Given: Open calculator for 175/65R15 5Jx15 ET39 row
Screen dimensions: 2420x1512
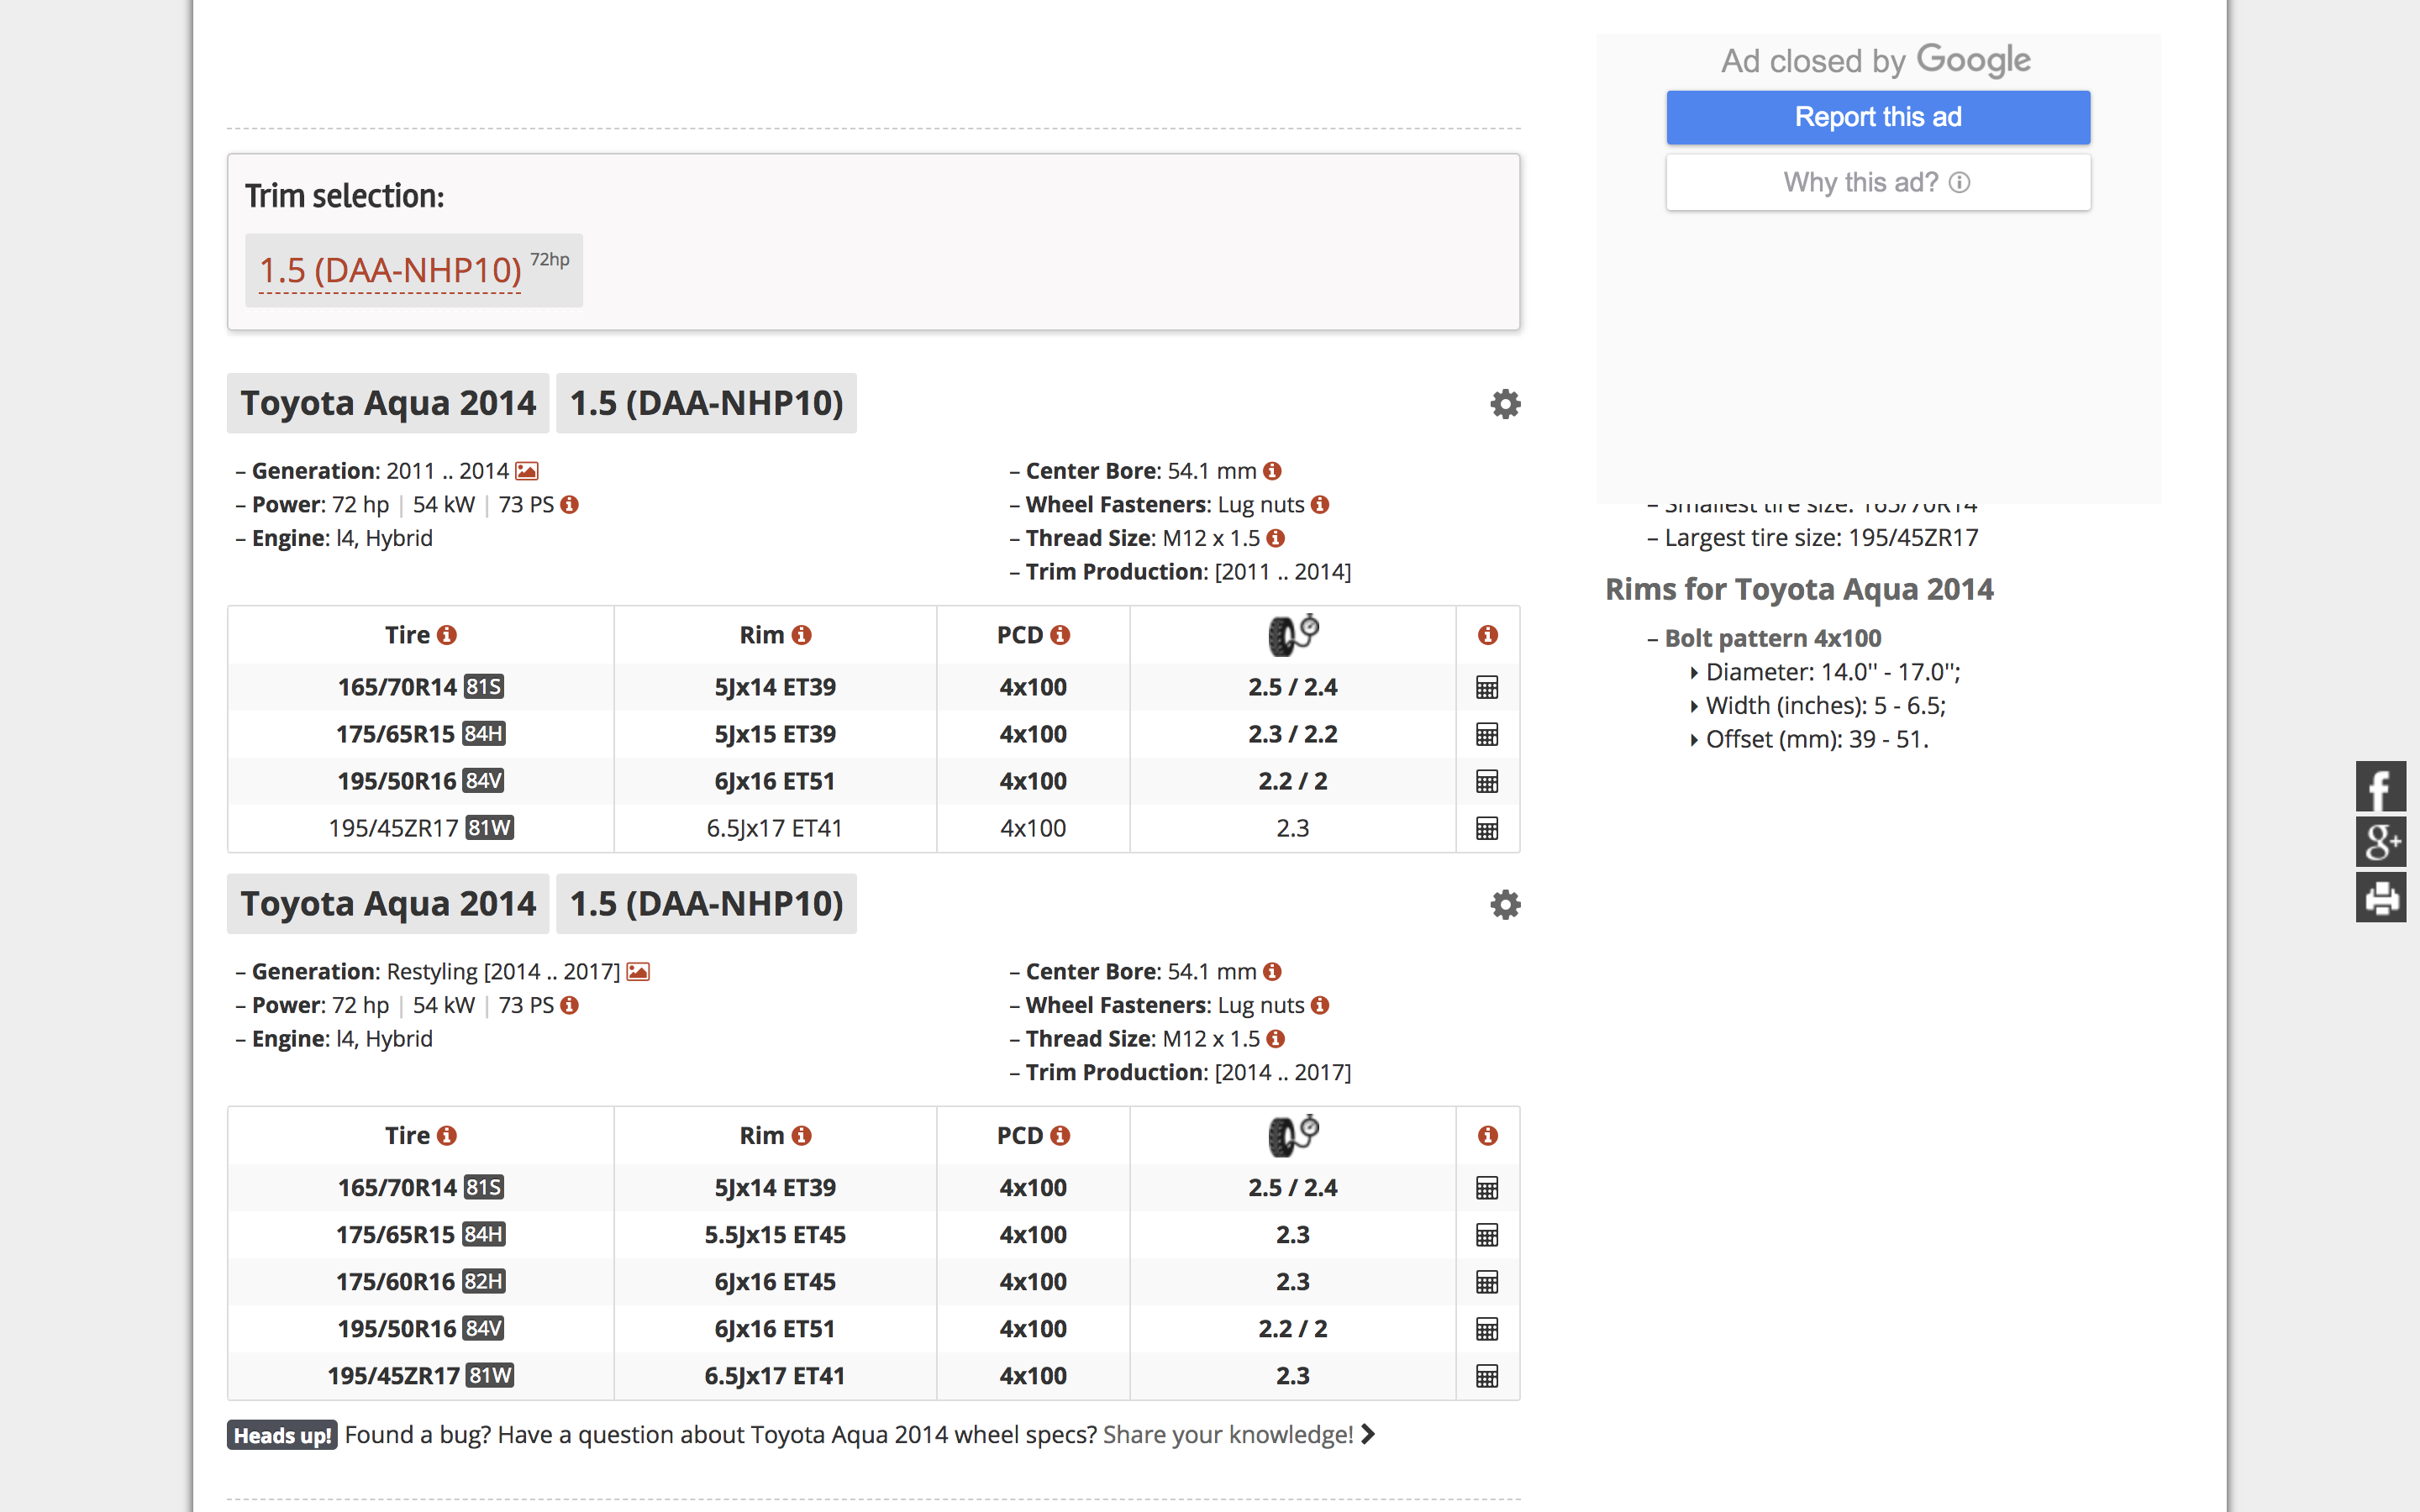Looking at the screenshot, I should click(1487, 734).
